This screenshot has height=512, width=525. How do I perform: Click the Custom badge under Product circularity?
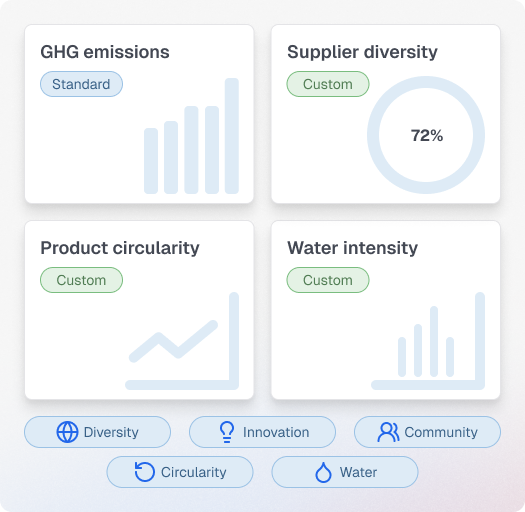[81, 280]
